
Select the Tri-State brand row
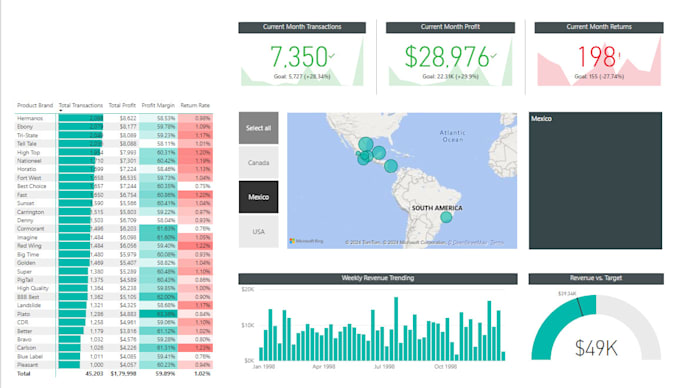click(114, 135)
